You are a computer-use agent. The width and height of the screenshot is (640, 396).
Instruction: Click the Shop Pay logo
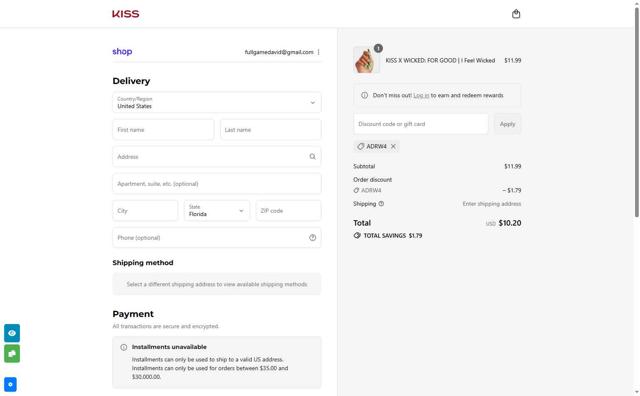(x=122, y=51)
